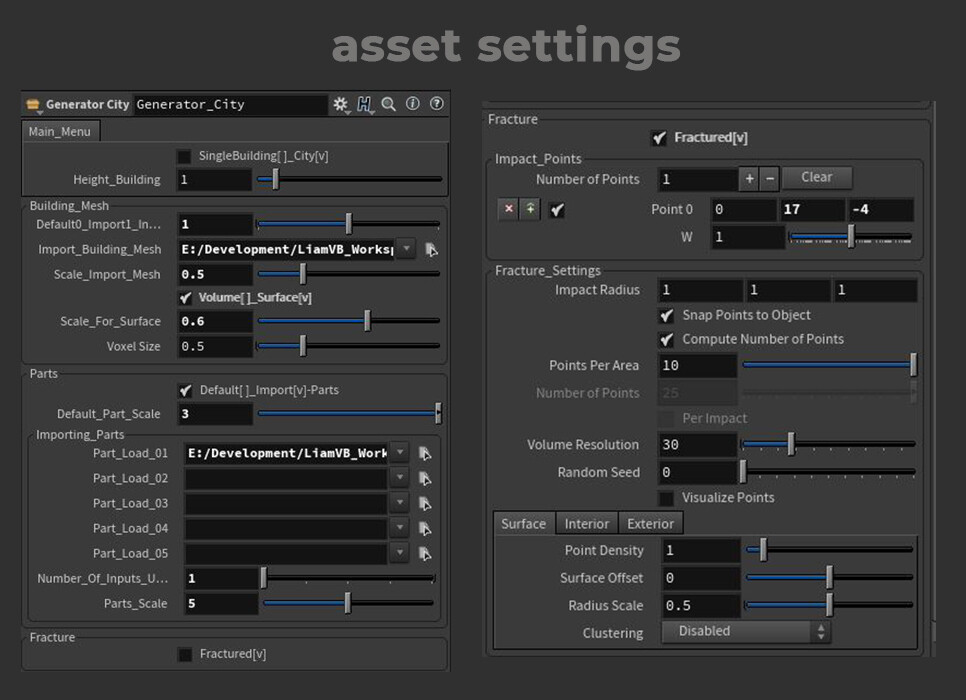Insert a point using the green arrow icon
This screenshot has height=700, width=966.
point(528,209)
